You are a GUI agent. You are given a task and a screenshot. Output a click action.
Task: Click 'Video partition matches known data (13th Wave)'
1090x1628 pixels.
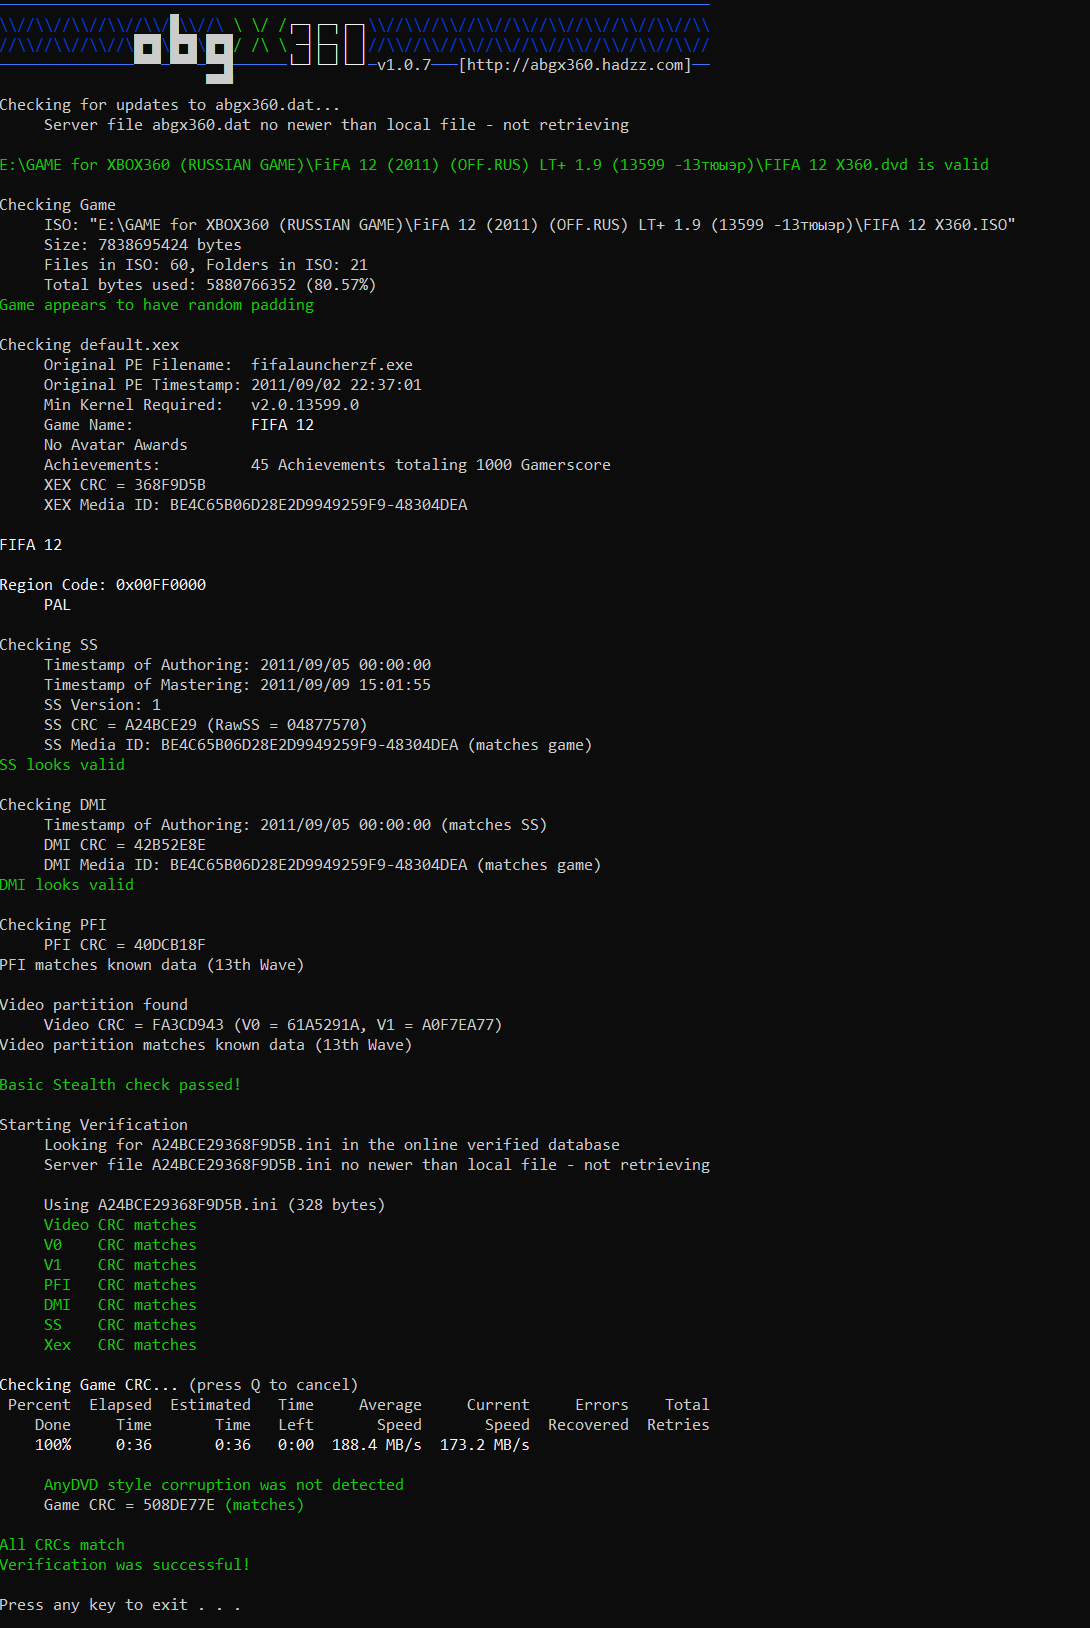pos(206,1045)
